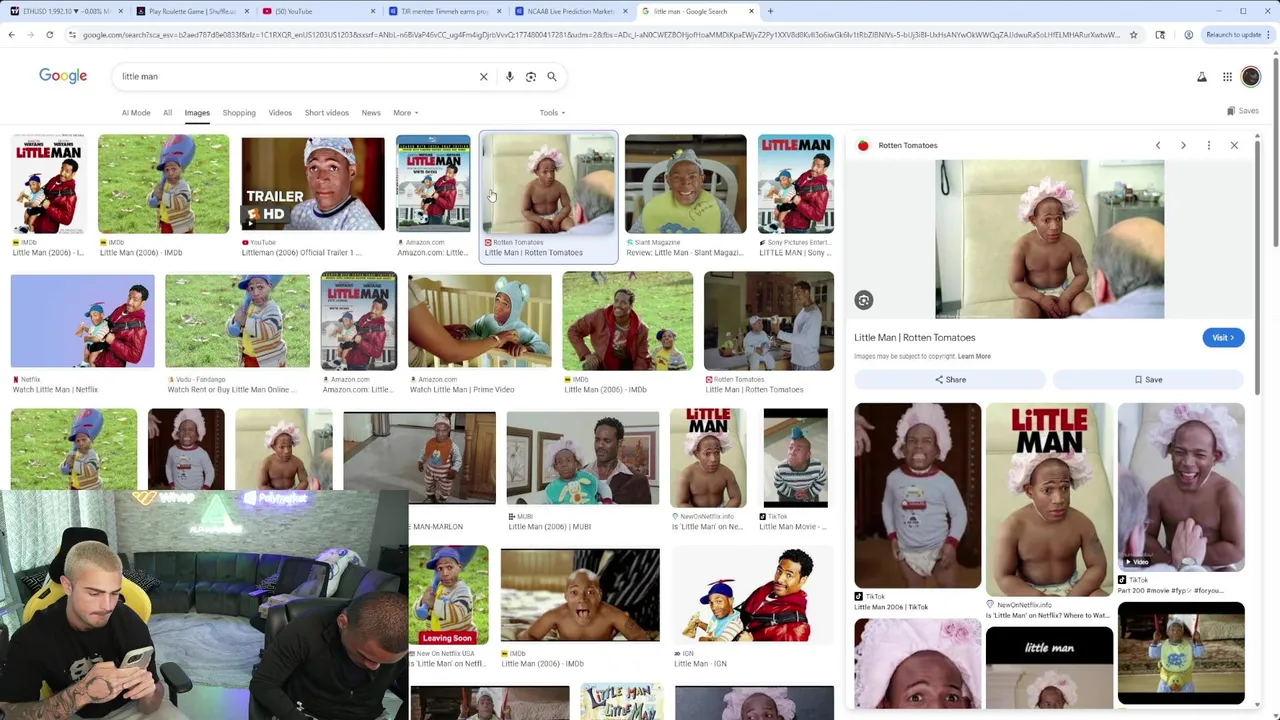Screen dimensions: 1280x720
Task: Open the Google account avatar
Action: (x=1251, y=77)
